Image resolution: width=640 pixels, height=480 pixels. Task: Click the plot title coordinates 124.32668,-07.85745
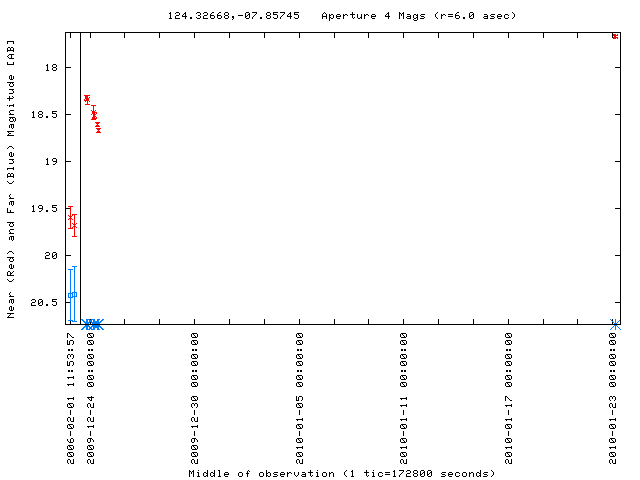pos(233,16)
